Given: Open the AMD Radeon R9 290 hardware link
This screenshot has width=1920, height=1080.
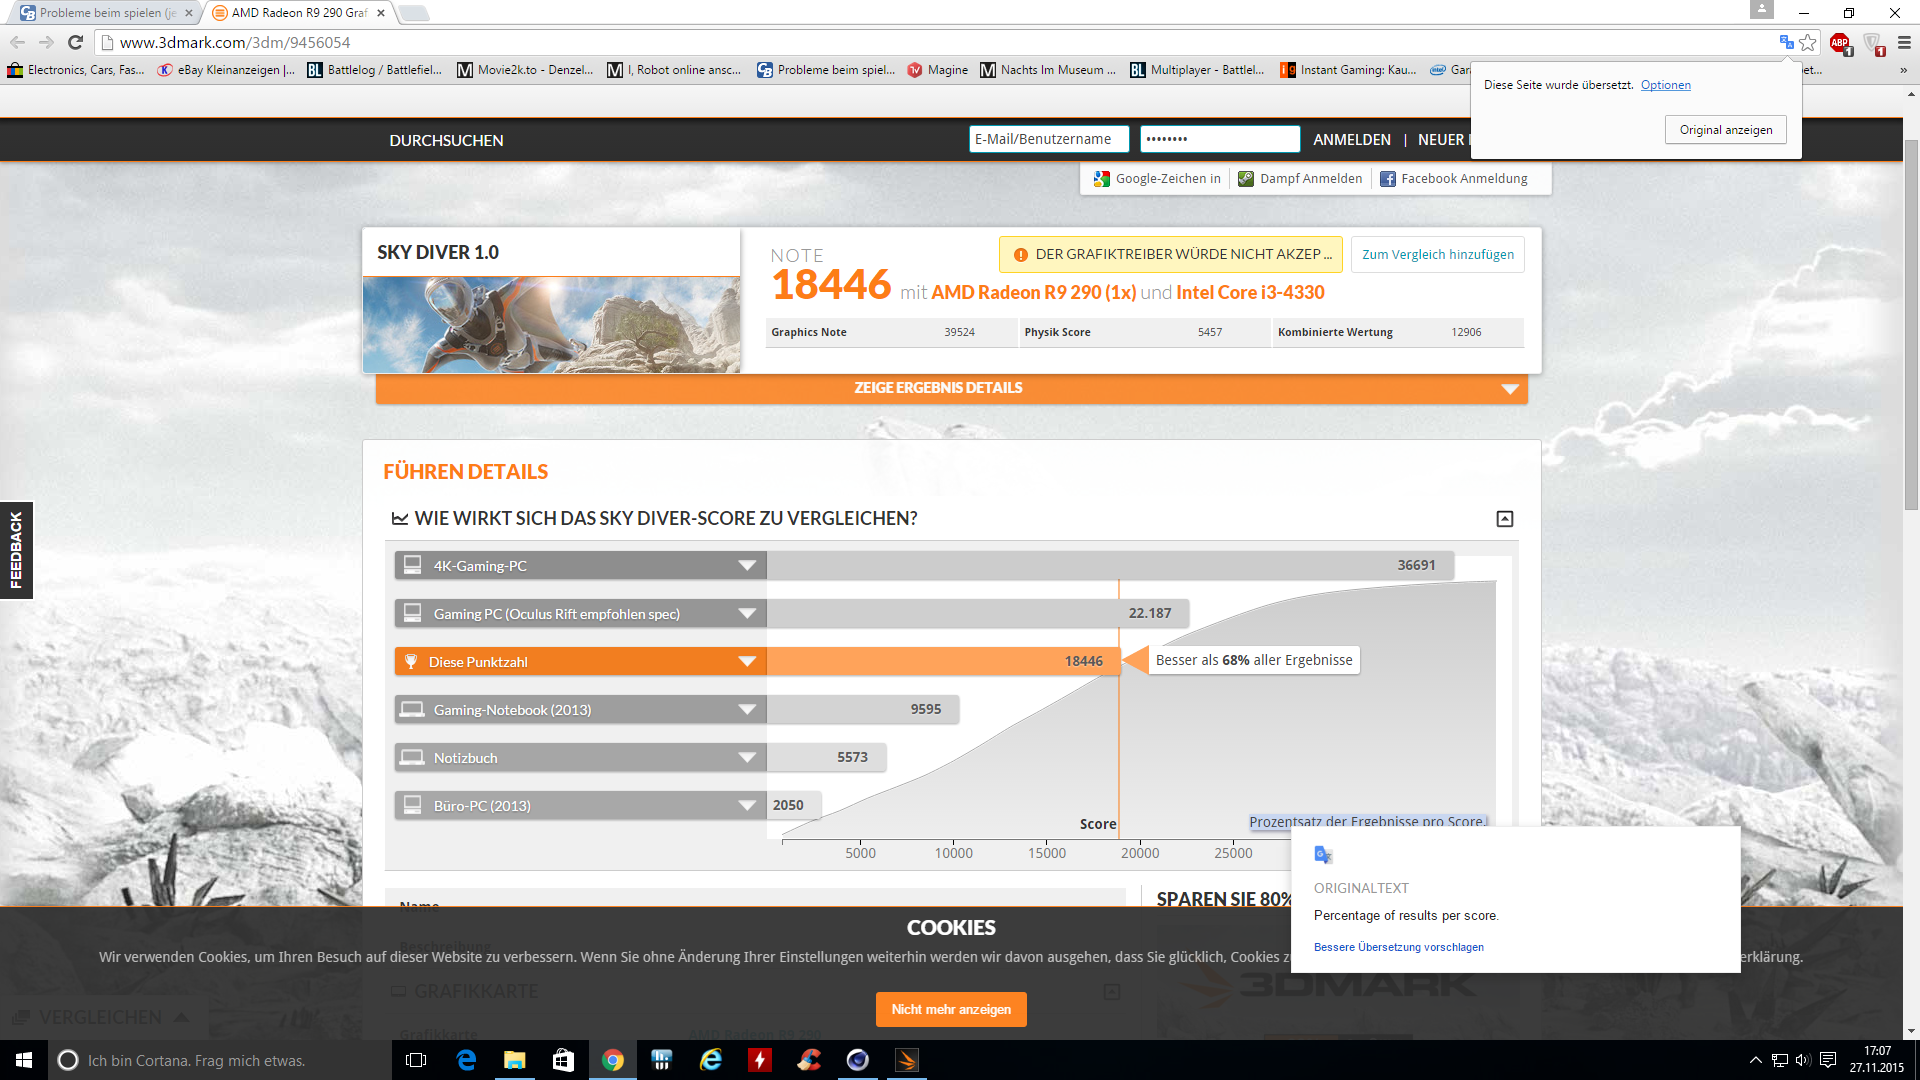Looking at the screenshot, I should pyautogui.click(x=1033, y=292).
